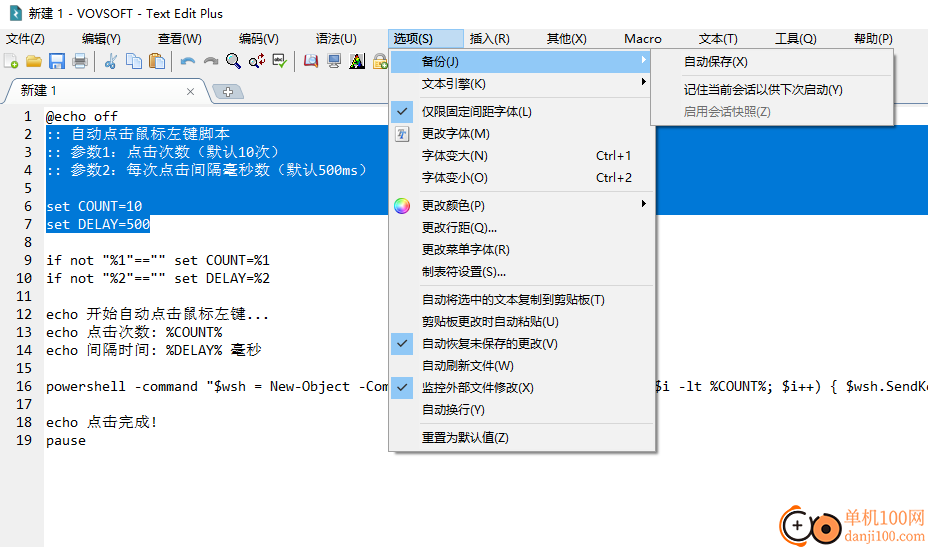Enable 自动将选中的文本复制到剪贴板(T)

tap(522, 300)
